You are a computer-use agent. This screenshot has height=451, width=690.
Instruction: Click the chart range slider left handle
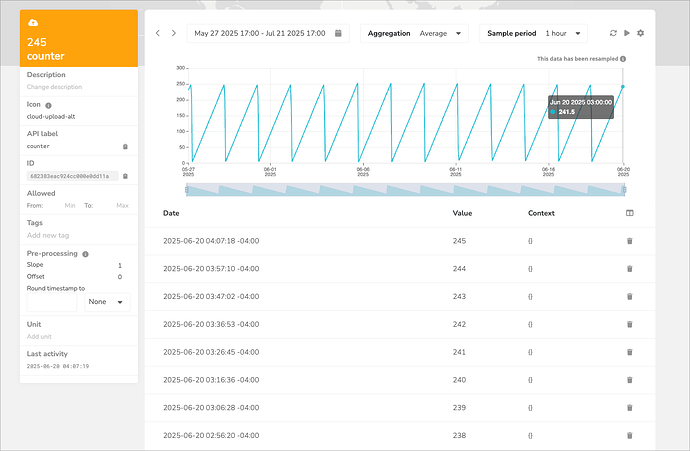[x=187, y=190]
